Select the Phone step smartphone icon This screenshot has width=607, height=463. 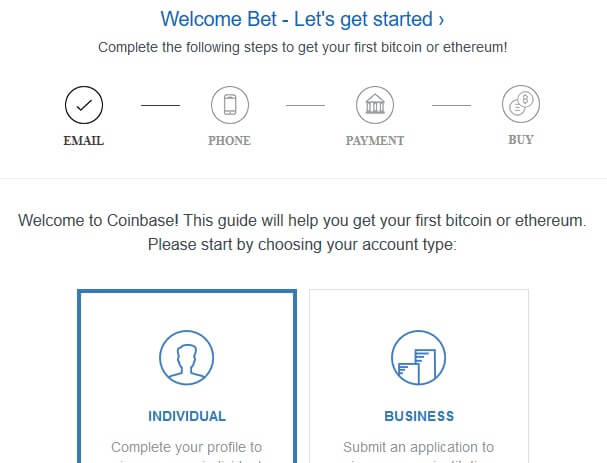coord(230,105)
